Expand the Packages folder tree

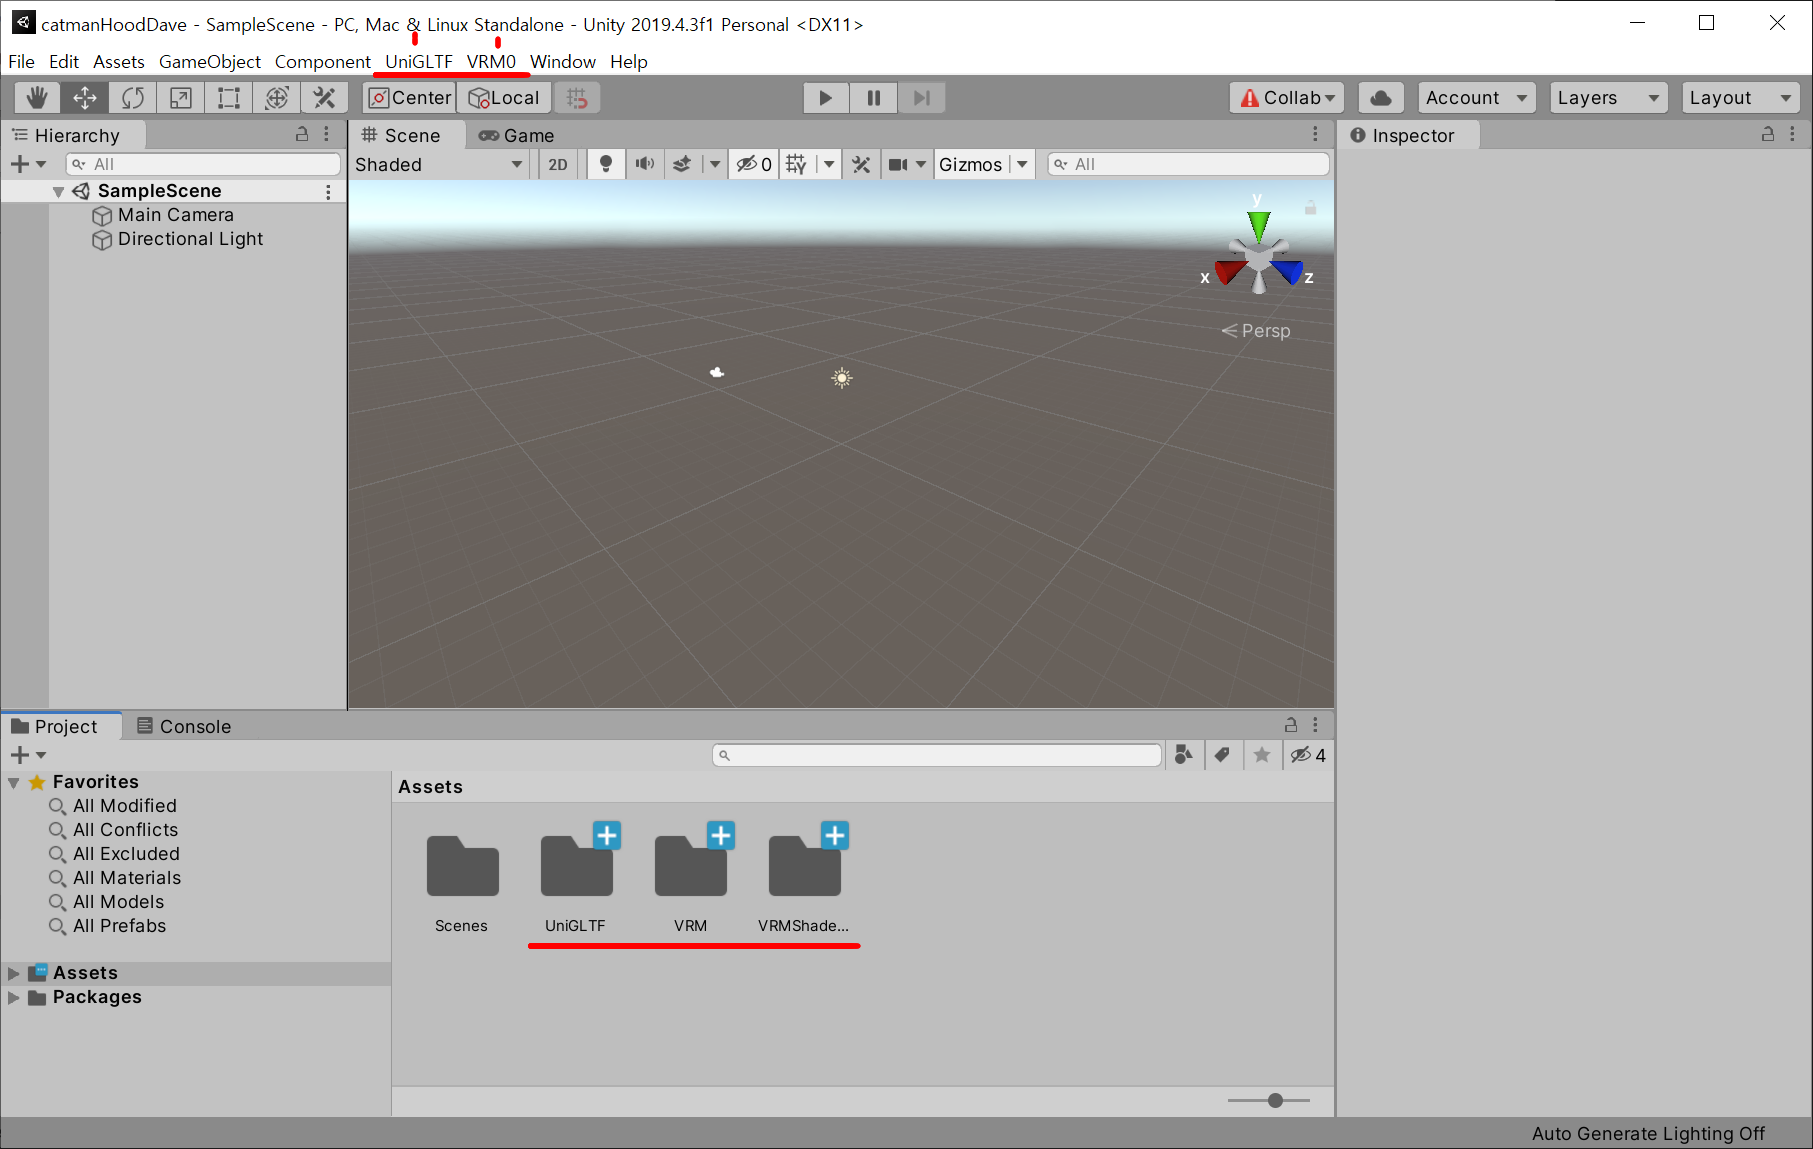tap(14, 997)
